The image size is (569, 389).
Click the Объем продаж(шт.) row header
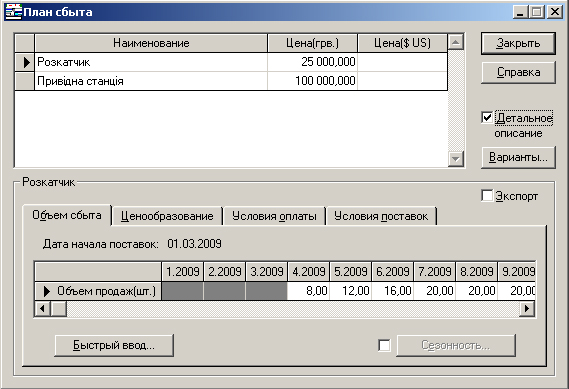[x=98, y=291]
